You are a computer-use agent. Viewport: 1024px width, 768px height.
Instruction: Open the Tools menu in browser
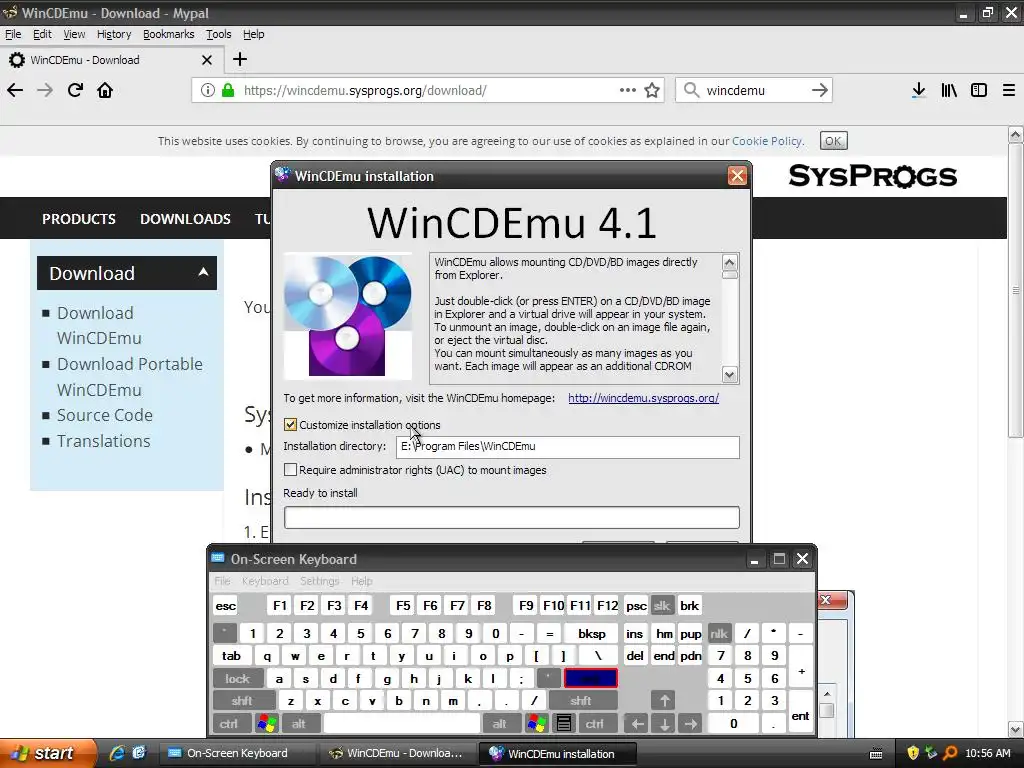[218, 34]
